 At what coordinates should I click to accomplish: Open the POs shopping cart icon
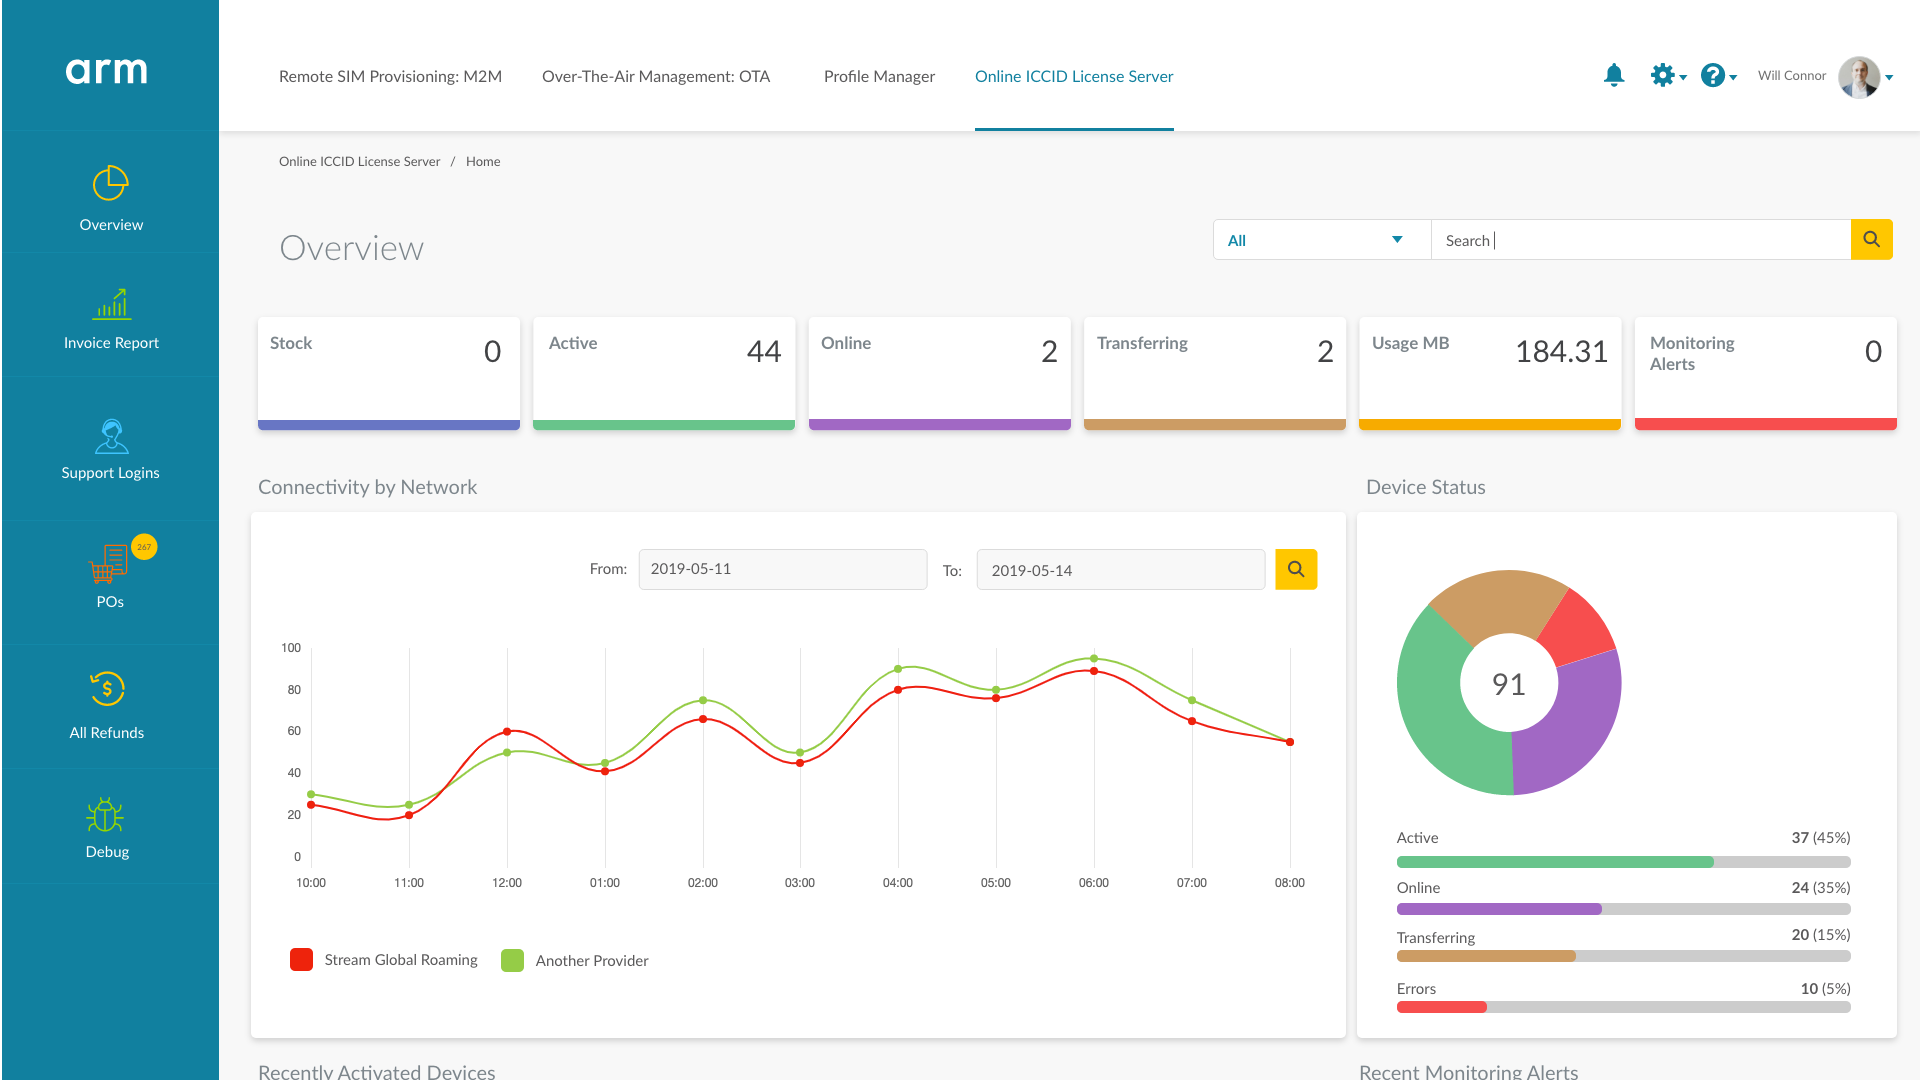click(x=108, y=564)
